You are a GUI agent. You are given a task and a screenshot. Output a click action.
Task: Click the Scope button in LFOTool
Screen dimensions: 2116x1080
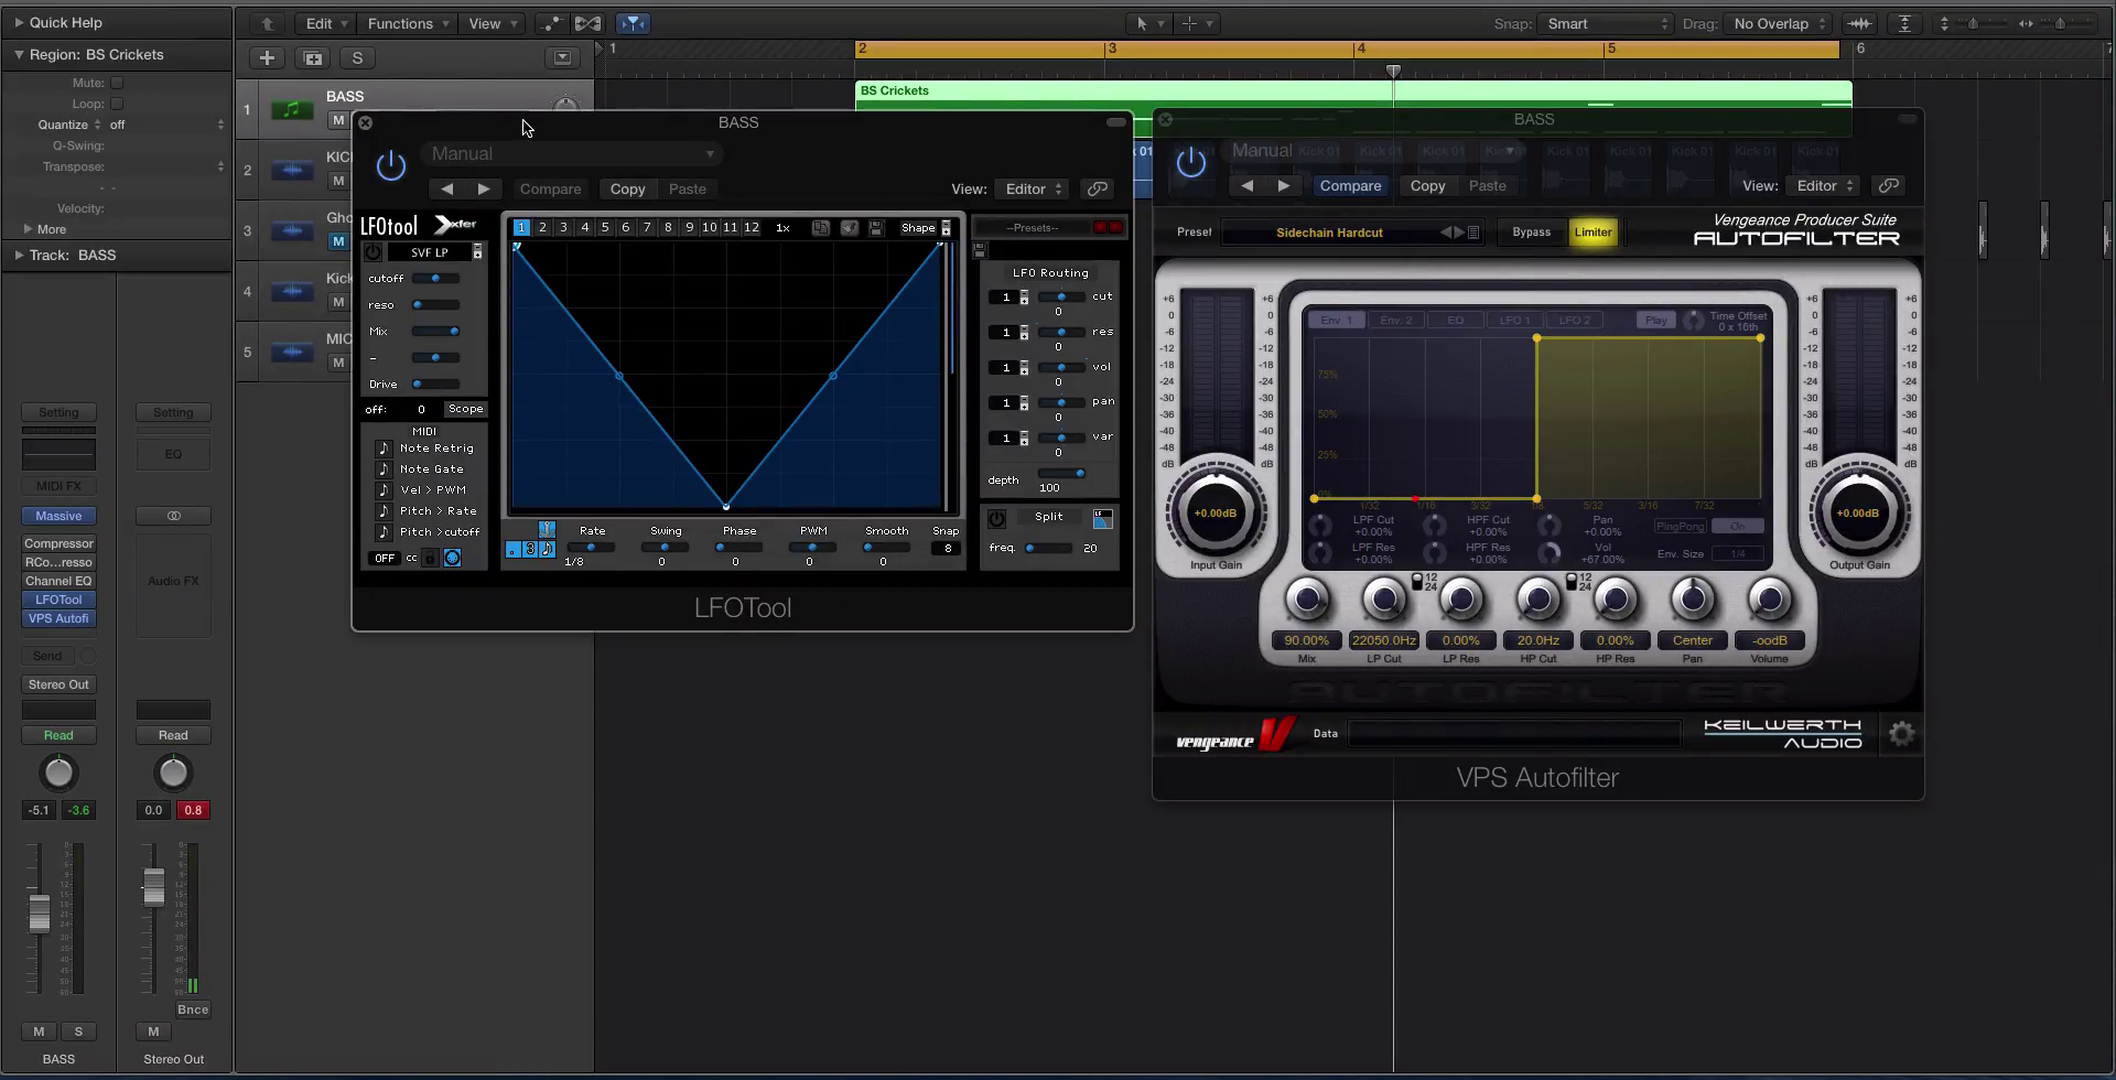[465, 409]
